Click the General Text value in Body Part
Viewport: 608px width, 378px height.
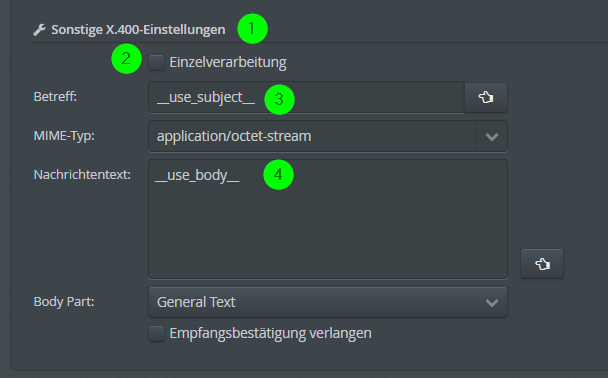(x=196, y=302)
